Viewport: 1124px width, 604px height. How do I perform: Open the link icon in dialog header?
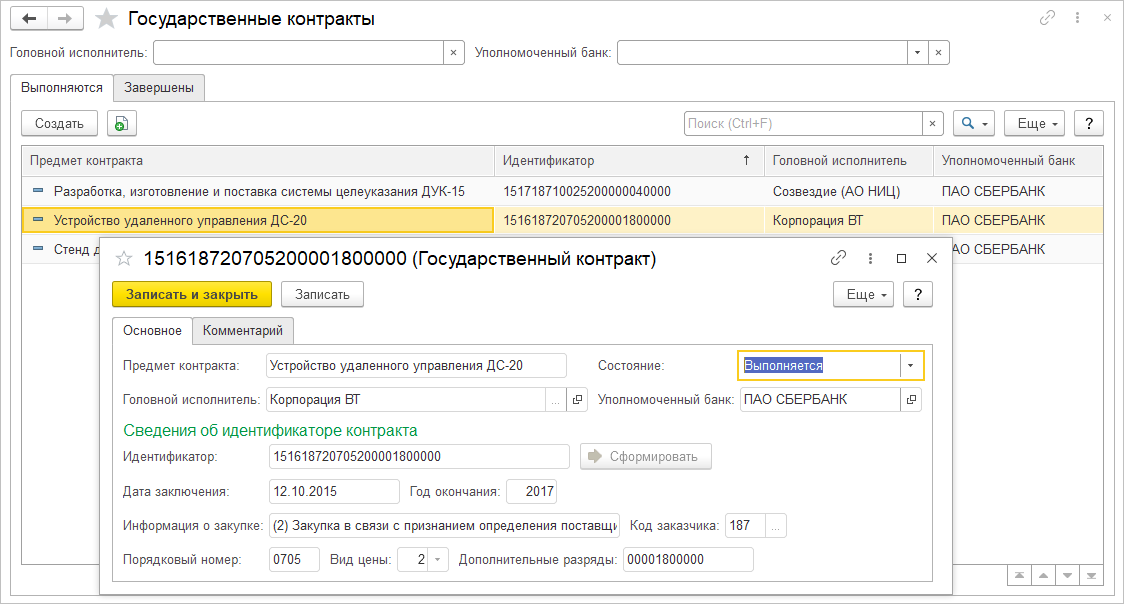839,258
